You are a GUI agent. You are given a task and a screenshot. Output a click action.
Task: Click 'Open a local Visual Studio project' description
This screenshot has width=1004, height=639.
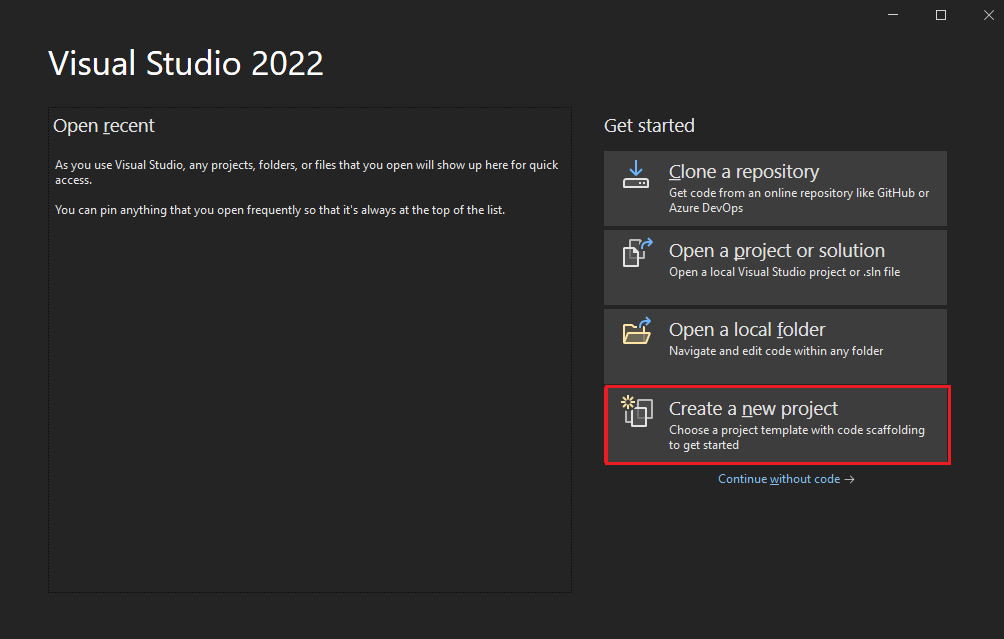[784, 272]
